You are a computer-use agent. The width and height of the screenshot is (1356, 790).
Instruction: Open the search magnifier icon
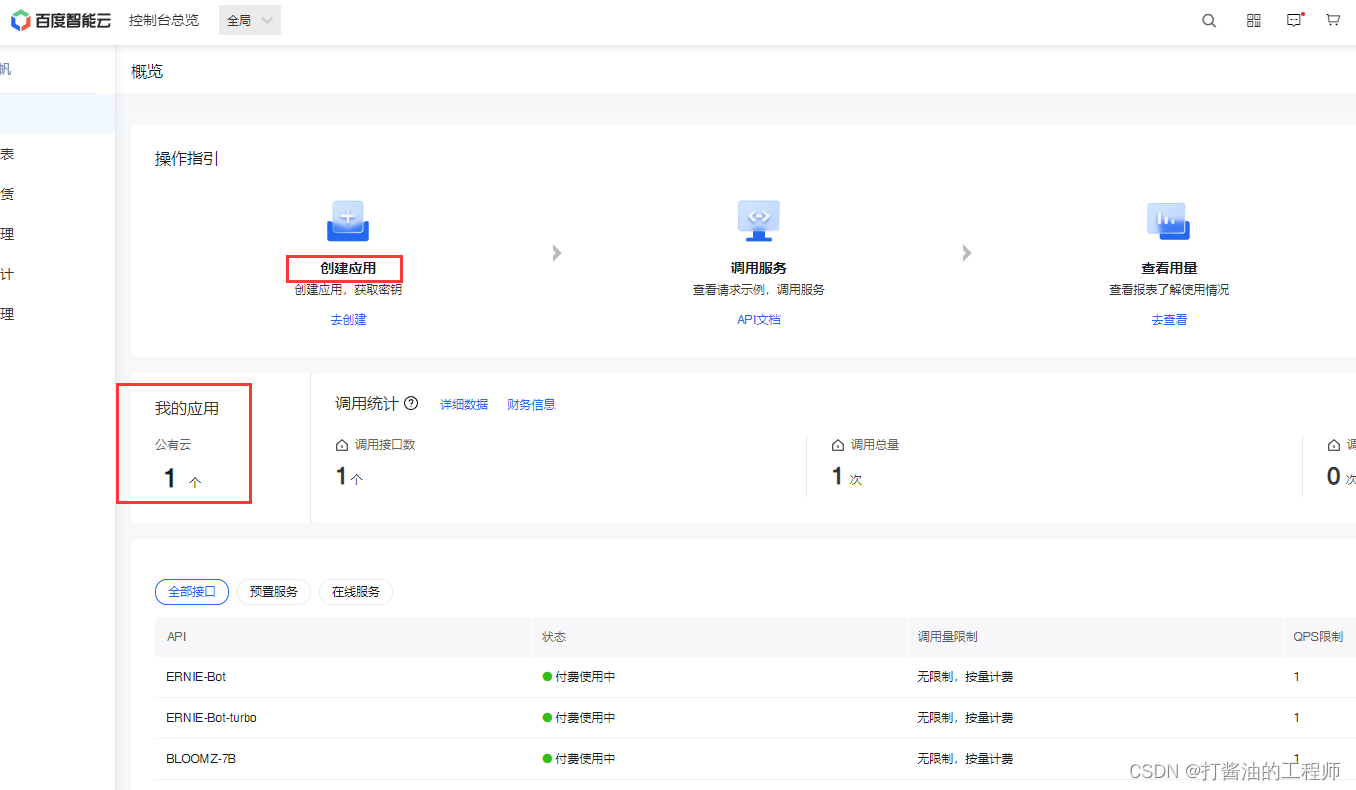1209,20
